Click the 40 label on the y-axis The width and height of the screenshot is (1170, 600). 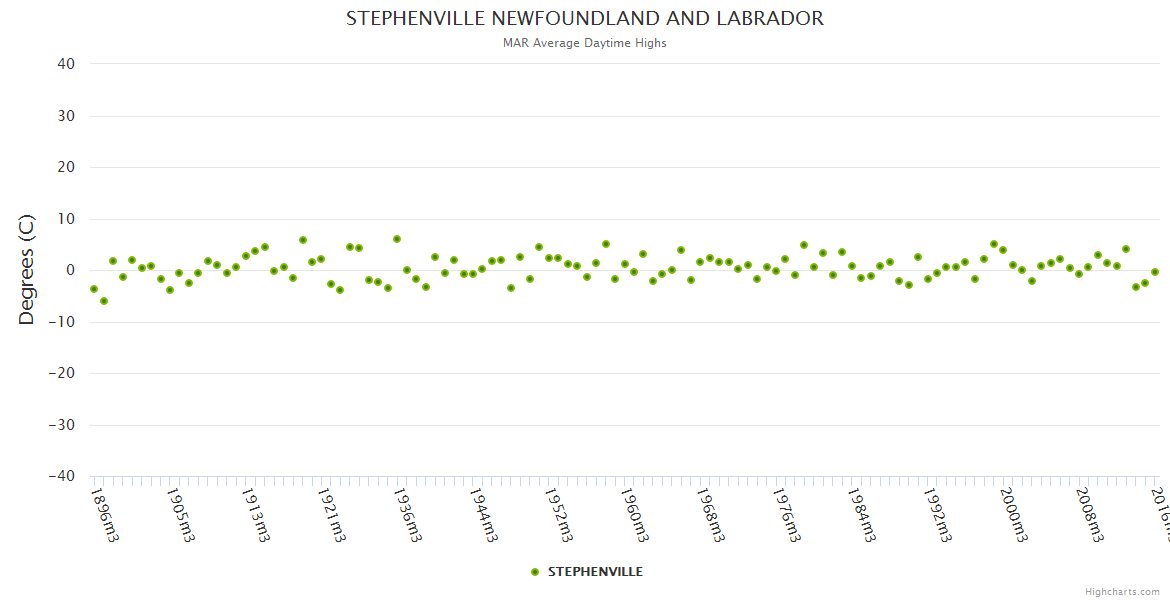point(66,64)
